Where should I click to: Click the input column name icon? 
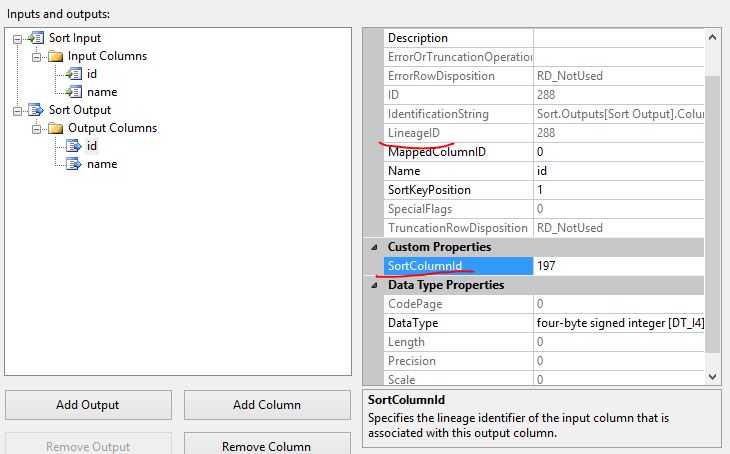[x=74, y=92]
